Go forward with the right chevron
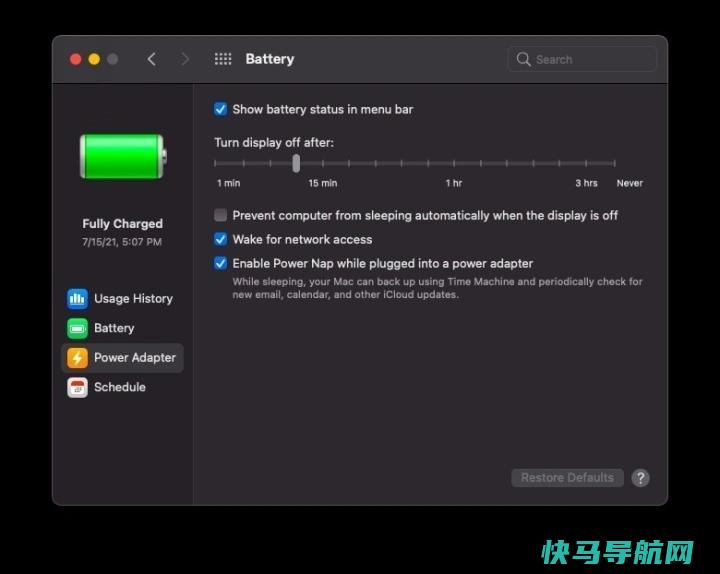This screenshot has height=574, width=720. [185, 59]
